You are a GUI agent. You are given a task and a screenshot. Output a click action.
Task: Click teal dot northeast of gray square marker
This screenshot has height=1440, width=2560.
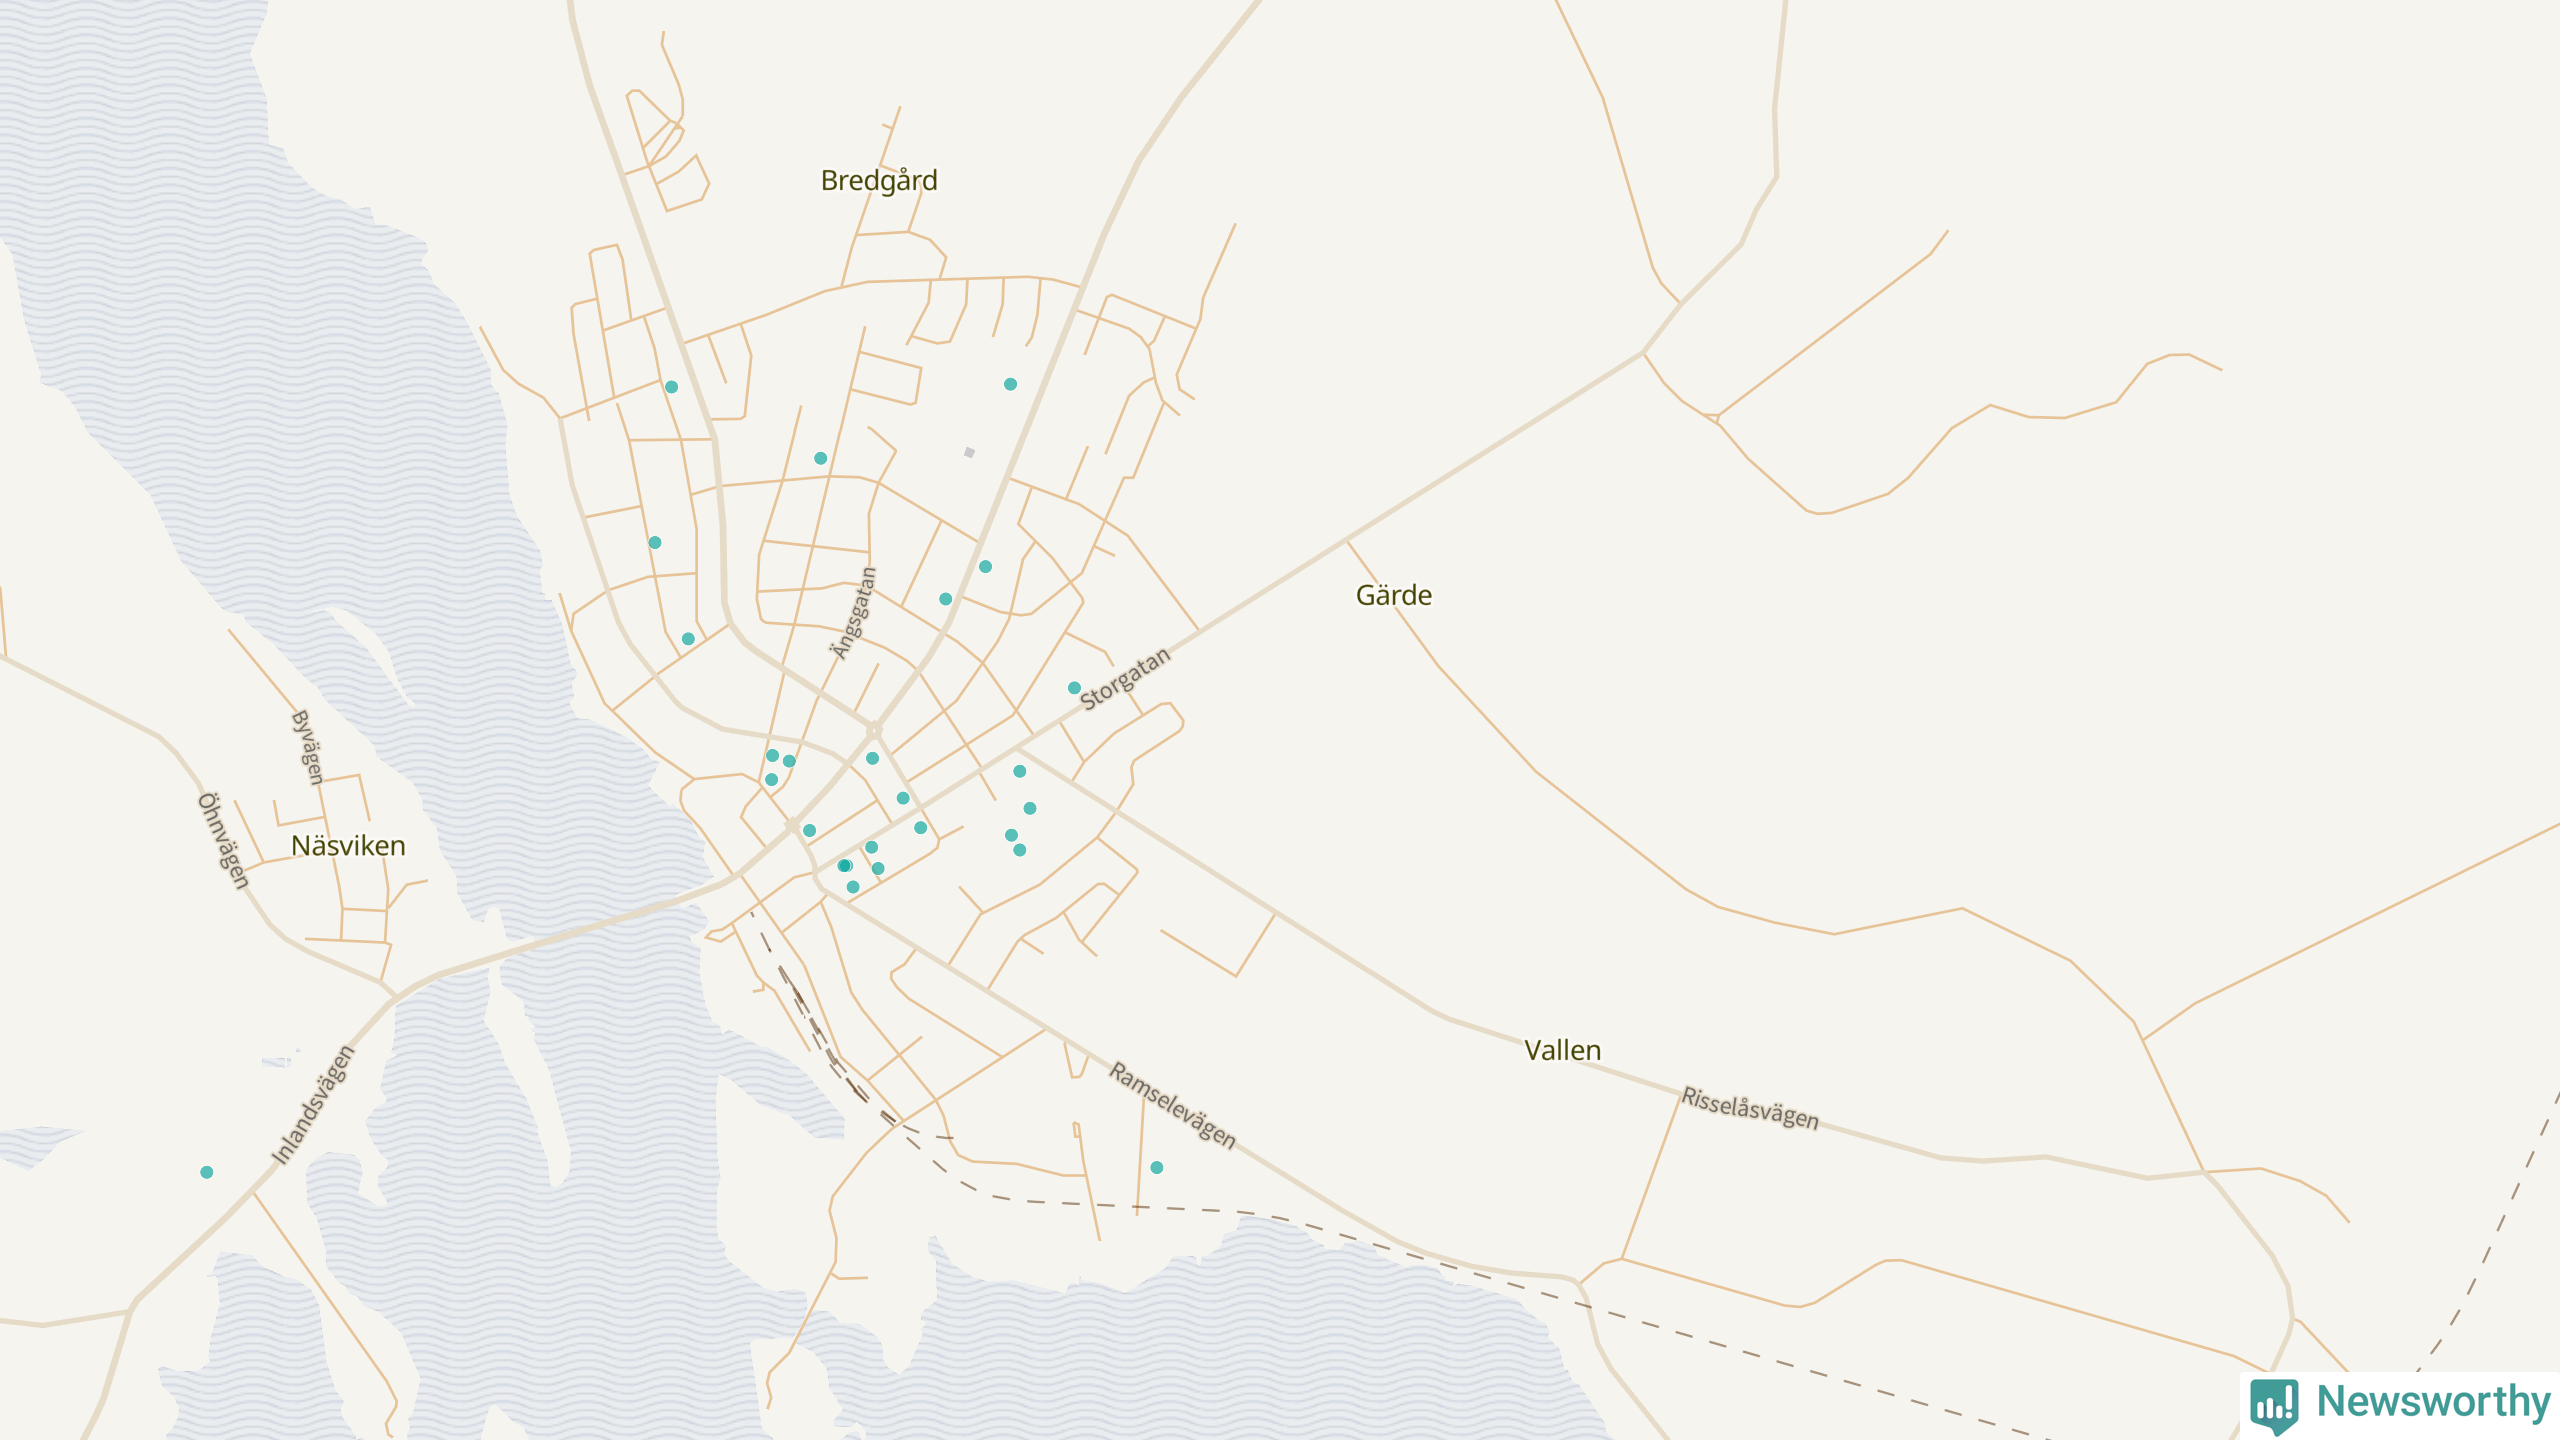[x=1010, y=384]
